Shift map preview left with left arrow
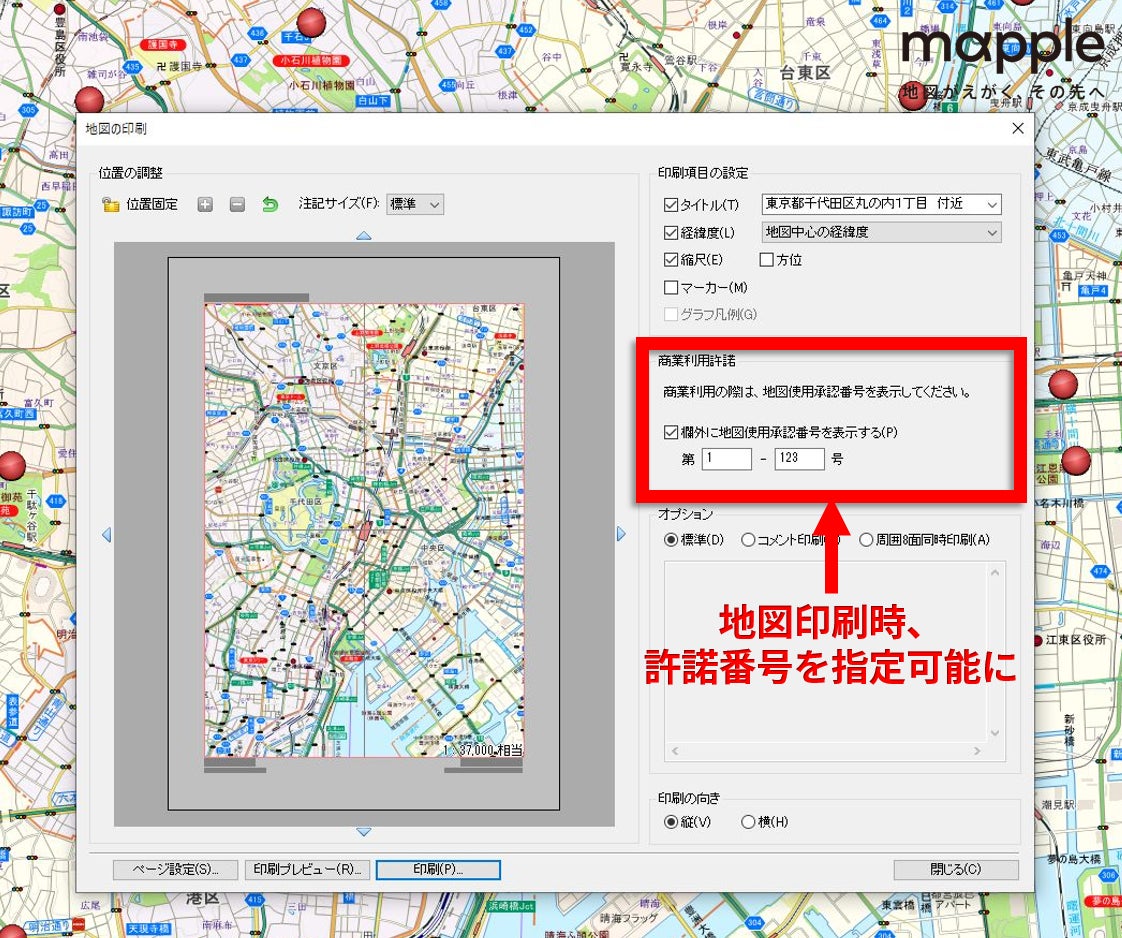This screenshot has width=1122, height=938. tap(107, 534)
